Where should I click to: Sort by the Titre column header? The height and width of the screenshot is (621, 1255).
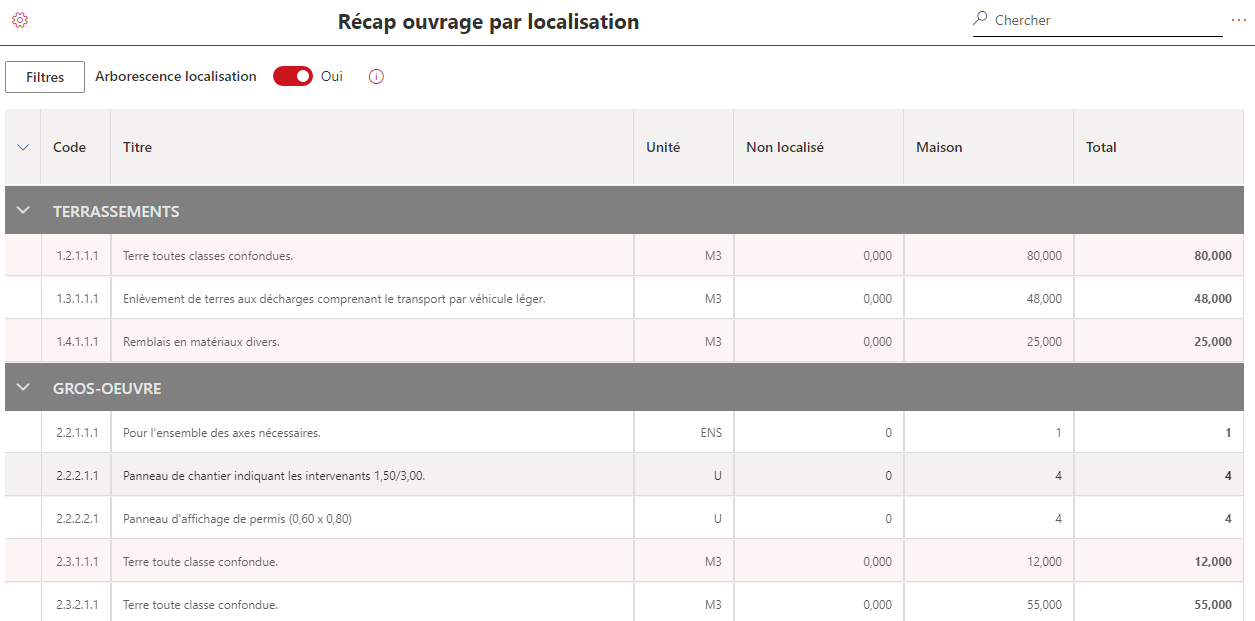point(137,147)
